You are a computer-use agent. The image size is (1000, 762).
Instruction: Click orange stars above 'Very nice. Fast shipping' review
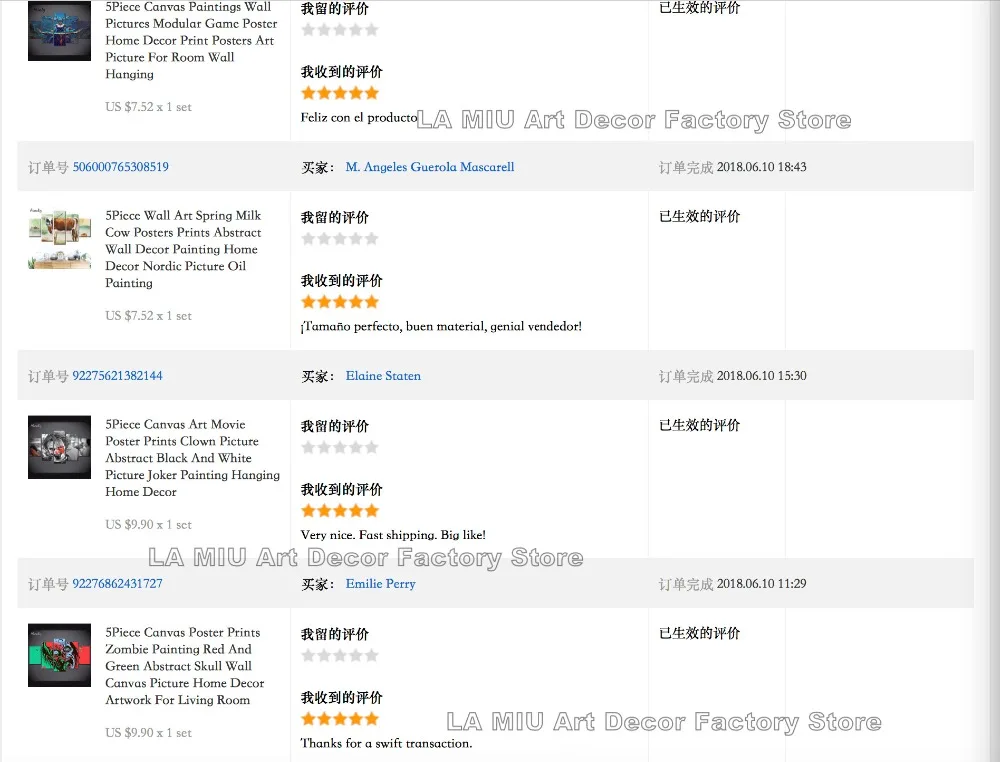pyautogui.click(x=340, y=511)
